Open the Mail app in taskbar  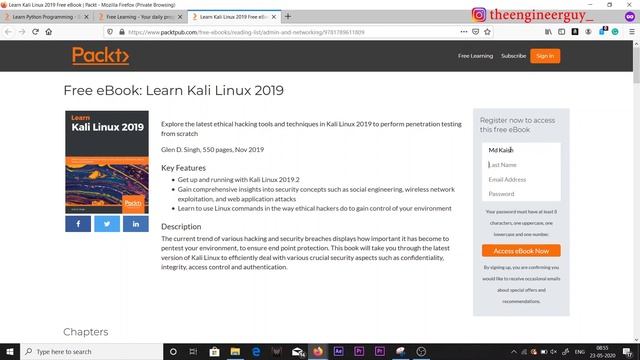(298, 351)
